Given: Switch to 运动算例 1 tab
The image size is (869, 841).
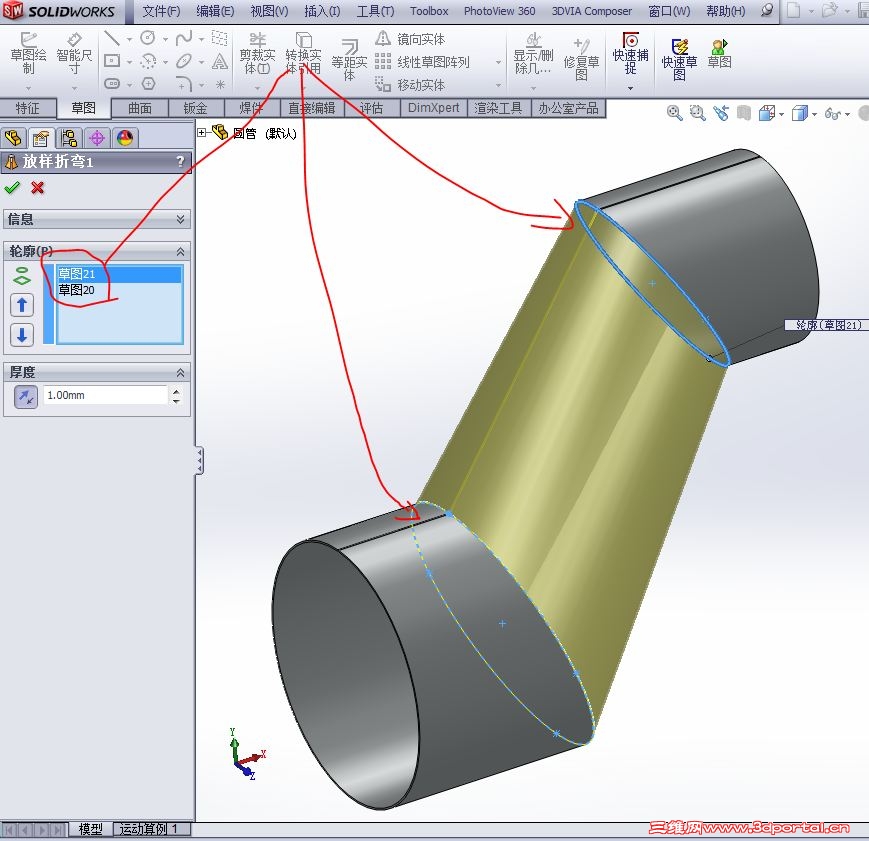Looking at the screenshot, I should click(x=151, y=829).
